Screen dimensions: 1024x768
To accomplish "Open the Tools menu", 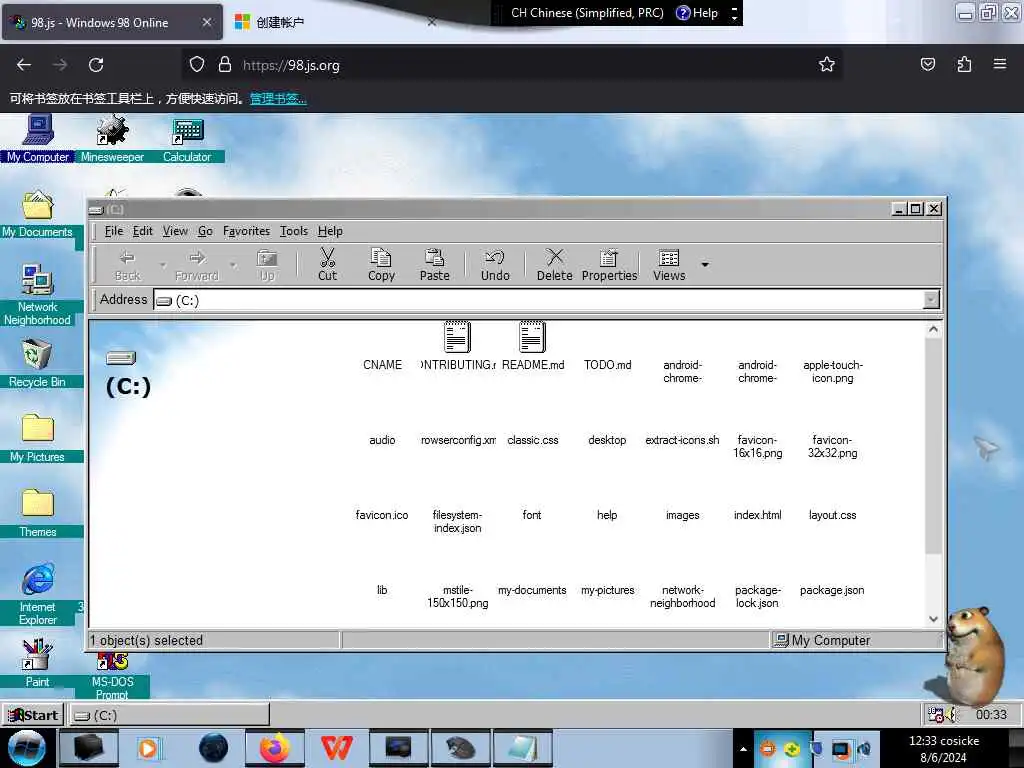I will click(294, 231).
